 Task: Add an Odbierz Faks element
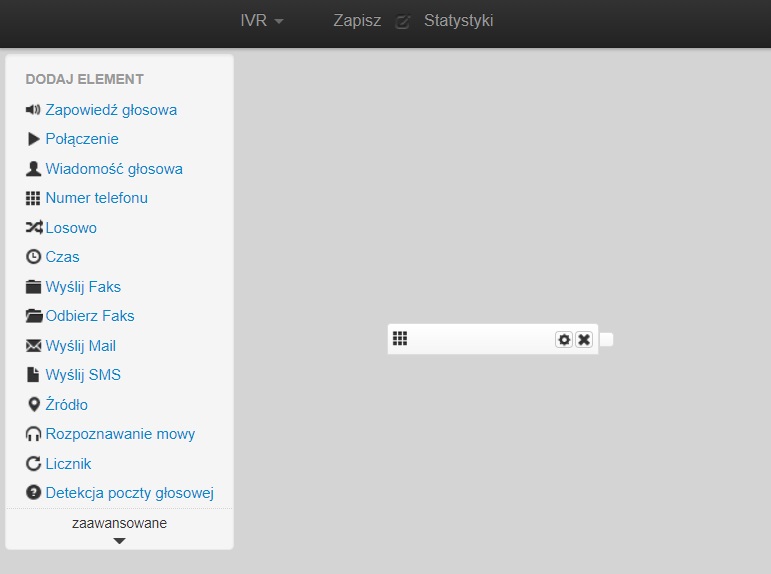pos(90,316)
